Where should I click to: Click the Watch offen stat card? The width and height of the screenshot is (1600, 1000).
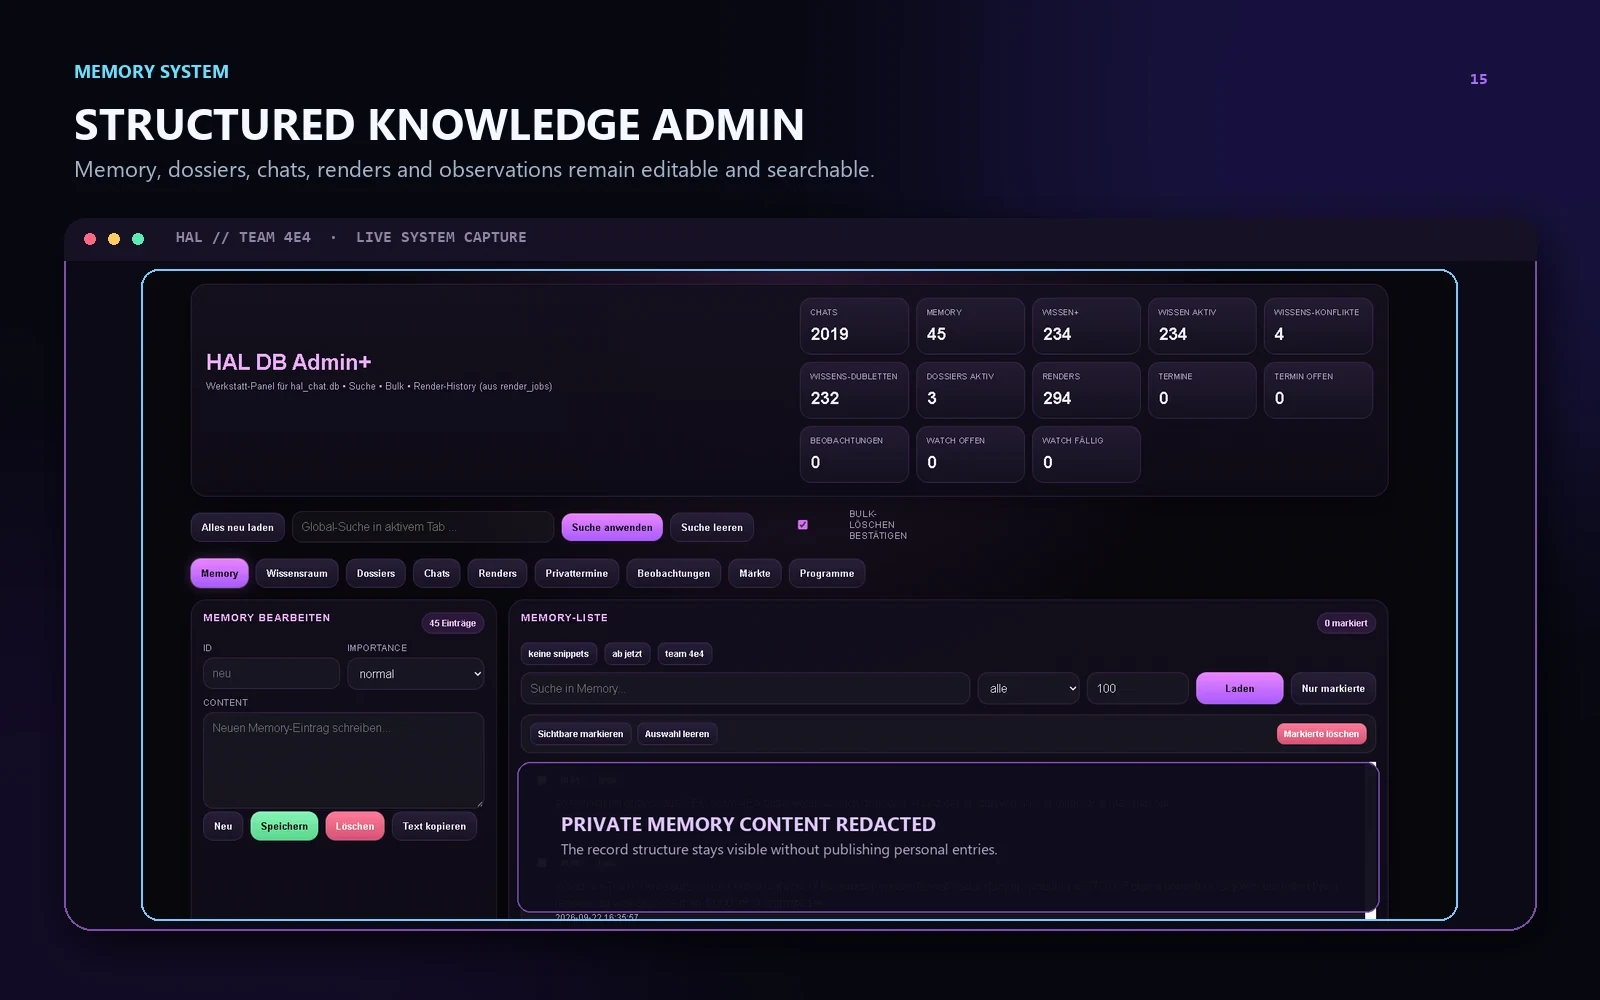[970, 454]
